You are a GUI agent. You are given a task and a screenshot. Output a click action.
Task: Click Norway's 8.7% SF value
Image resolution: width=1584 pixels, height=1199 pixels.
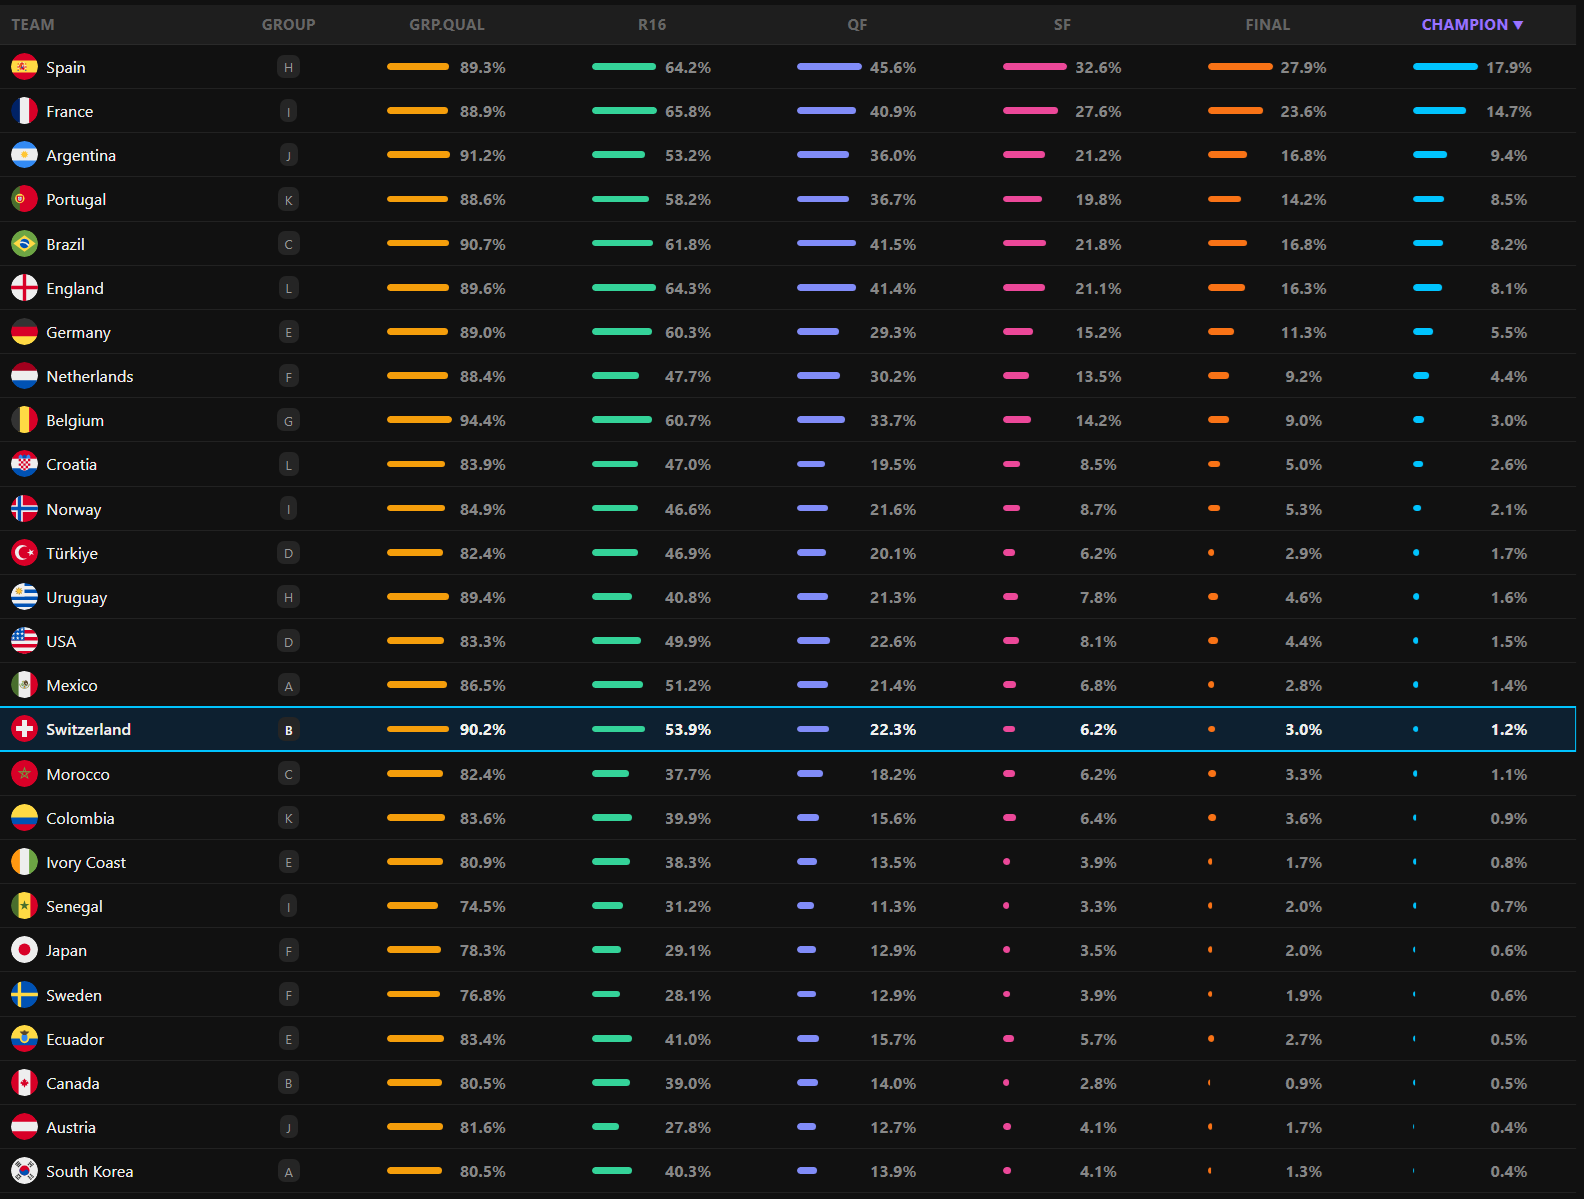point(1098,509)
